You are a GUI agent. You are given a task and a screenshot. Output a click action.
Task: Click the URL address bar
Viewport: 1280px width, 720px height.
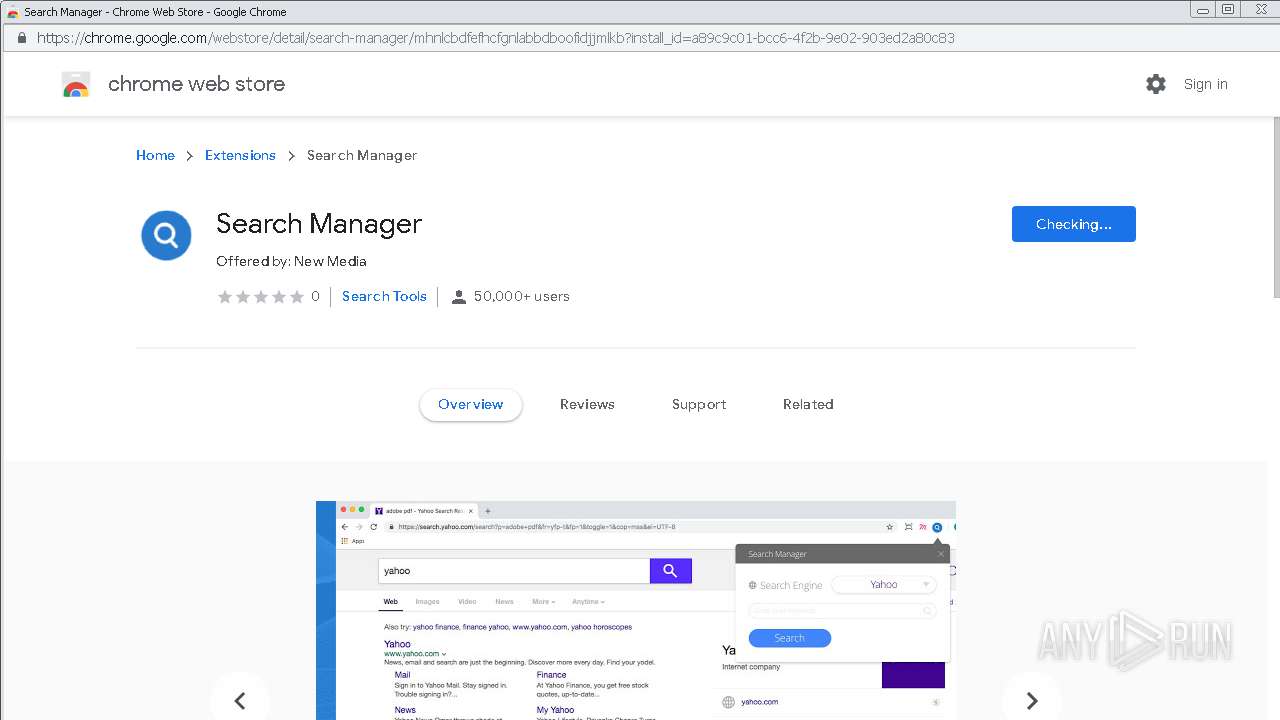(640, 38)
